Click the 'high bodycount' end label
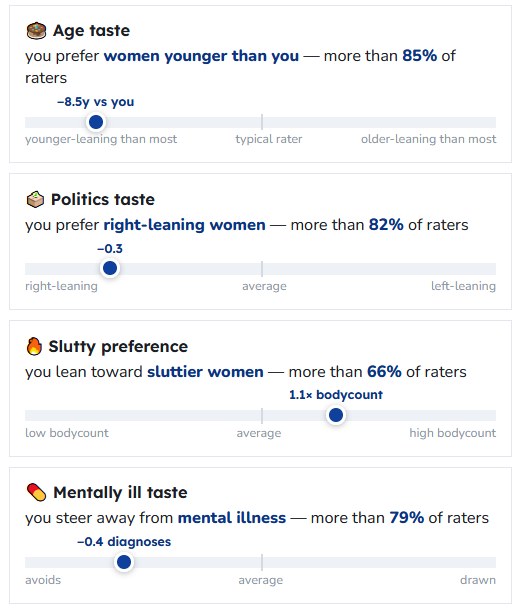 tap(453, 433)
